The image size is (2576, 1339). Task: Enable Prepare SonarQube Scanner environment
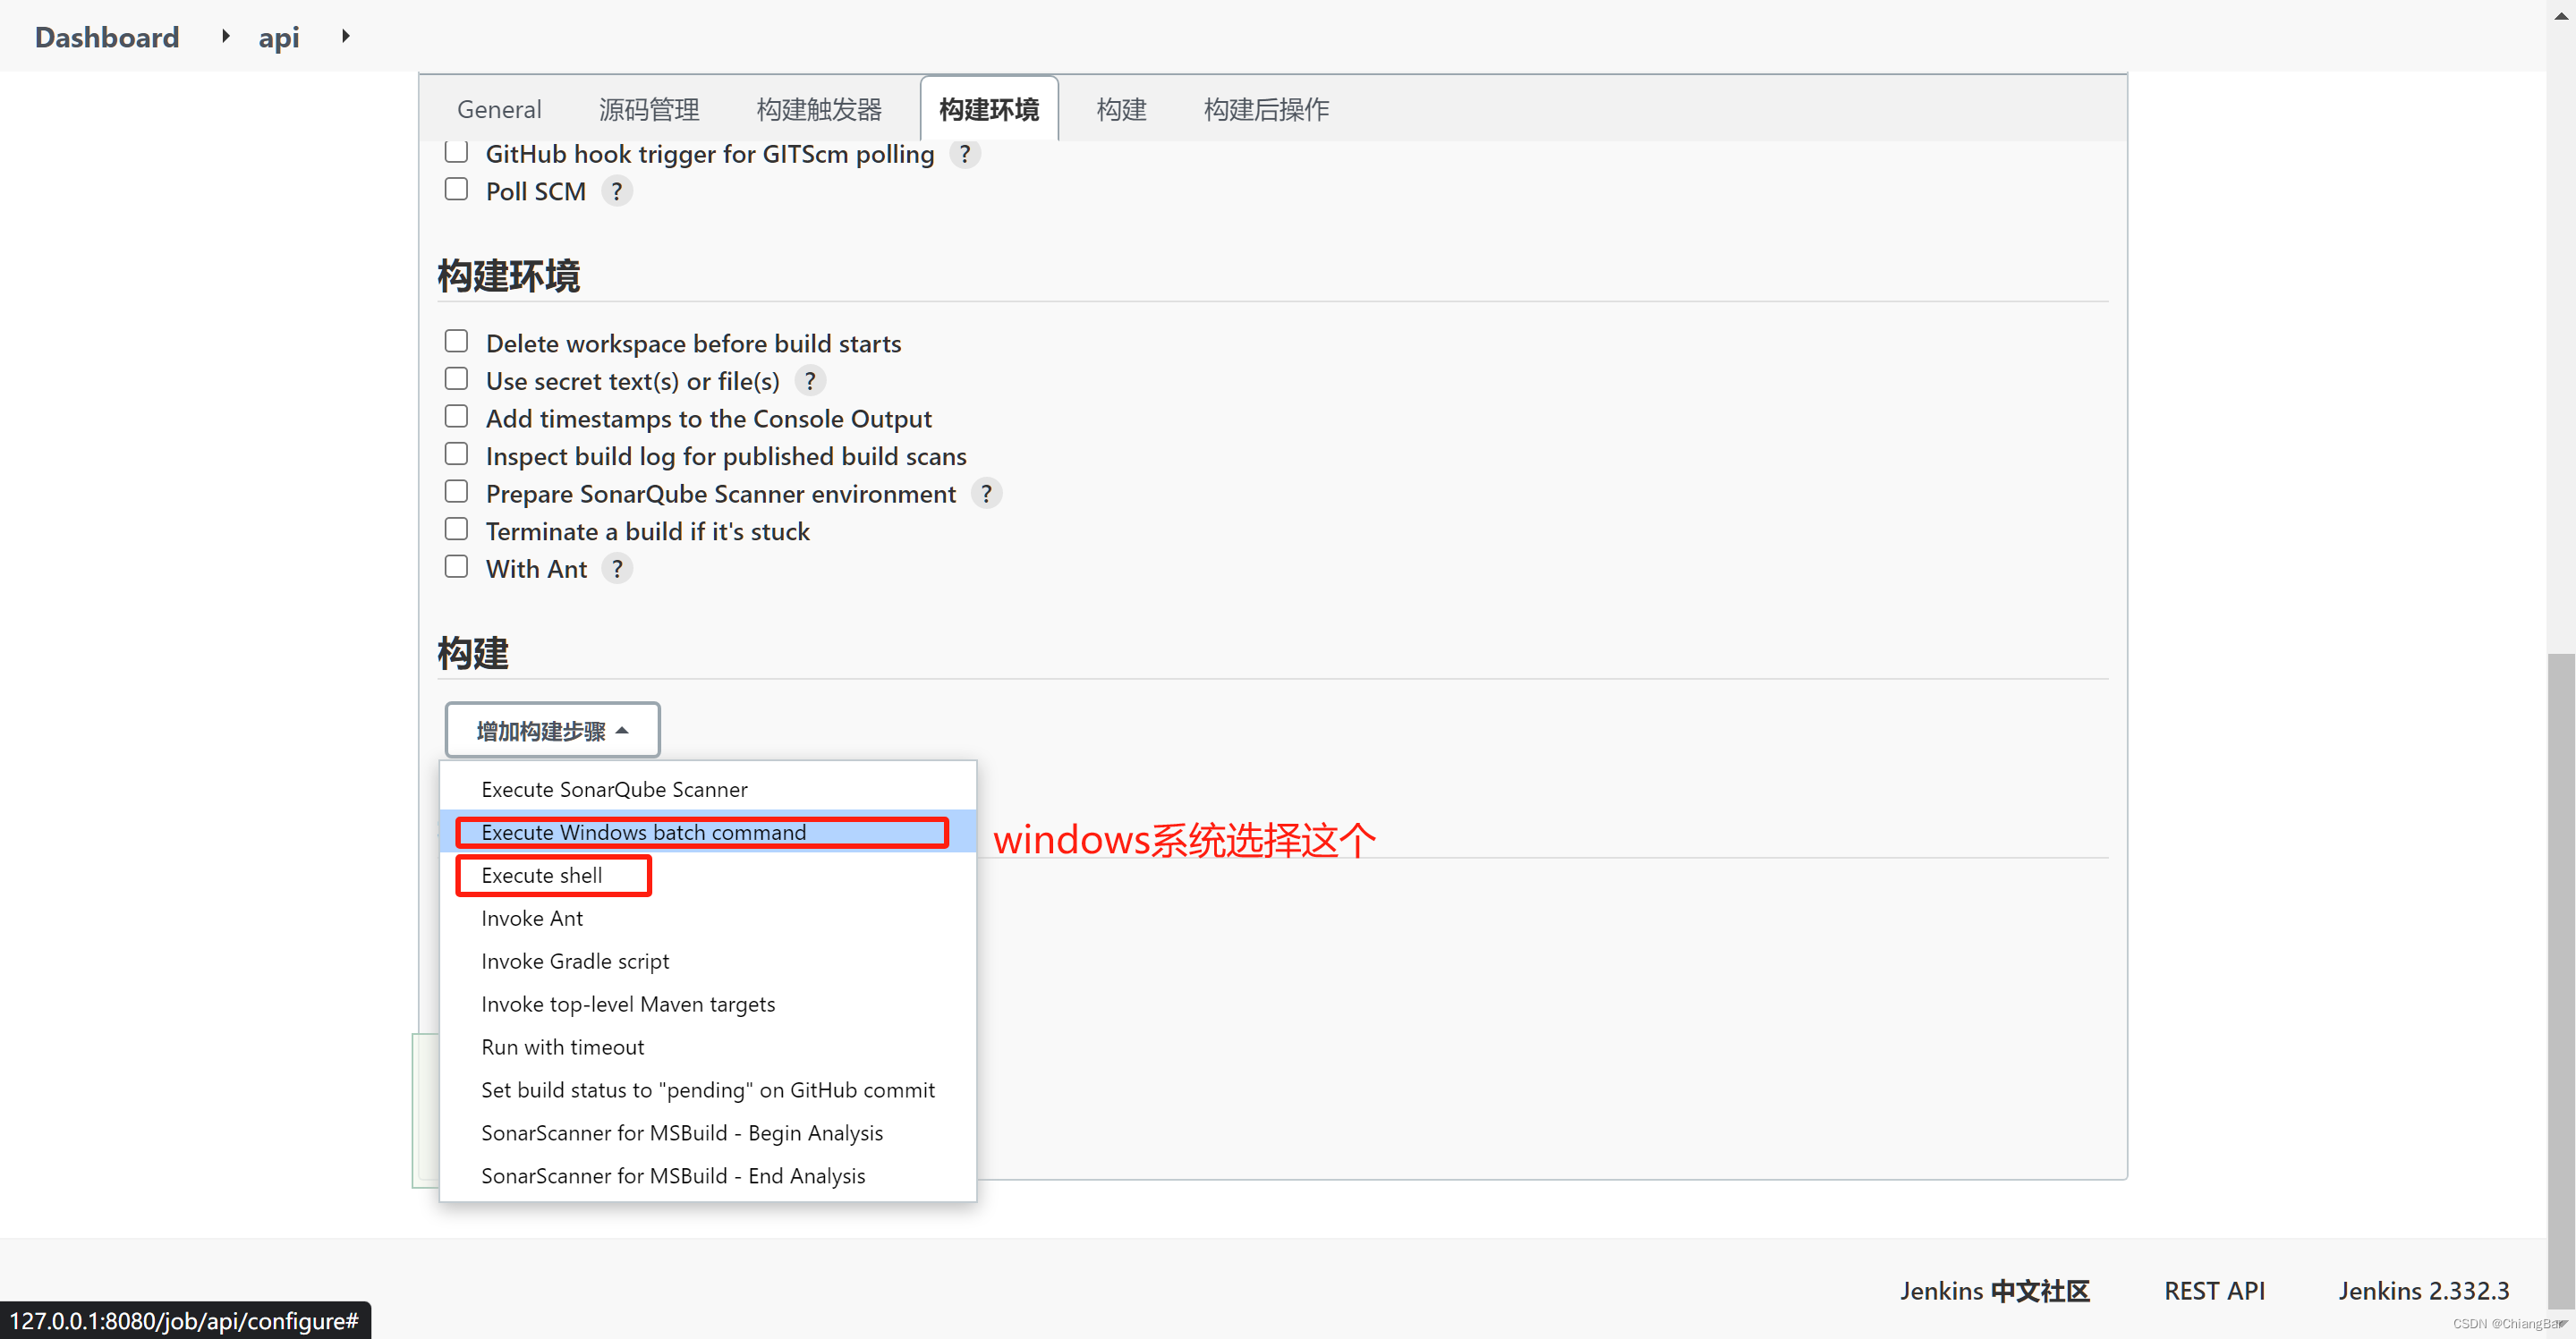456,492
